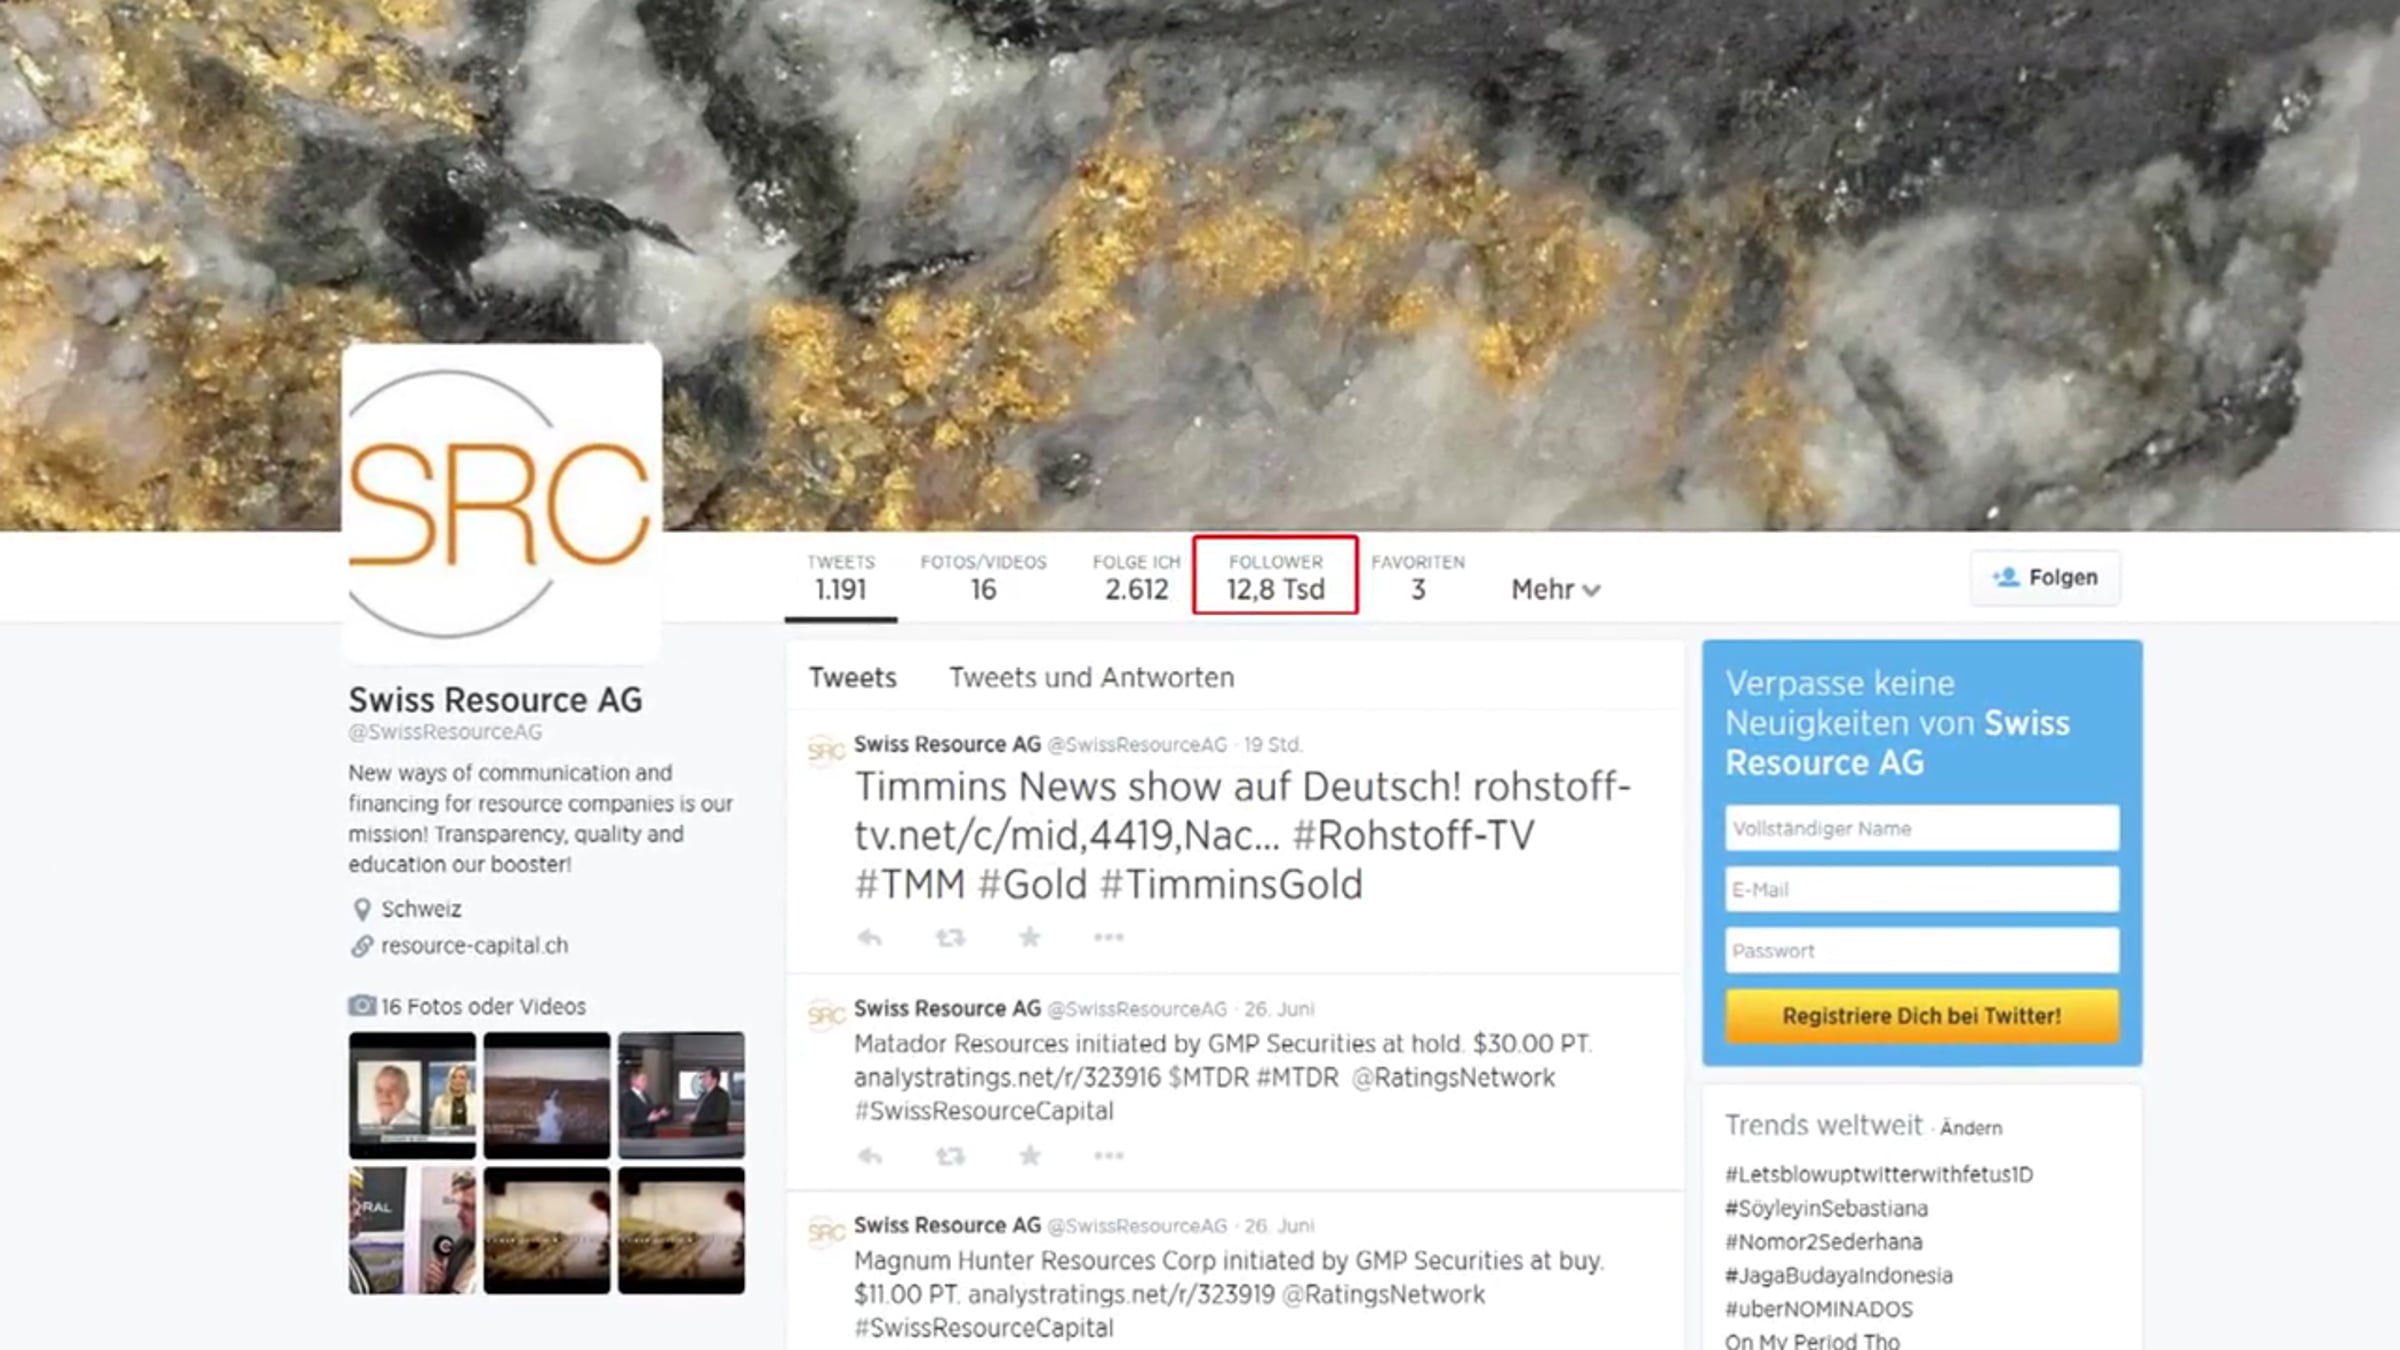Open trend #Letsblowuptwitterwithfetus1D
This screenshot has height=1350, width=2400.
[x=1879, y=1175]
